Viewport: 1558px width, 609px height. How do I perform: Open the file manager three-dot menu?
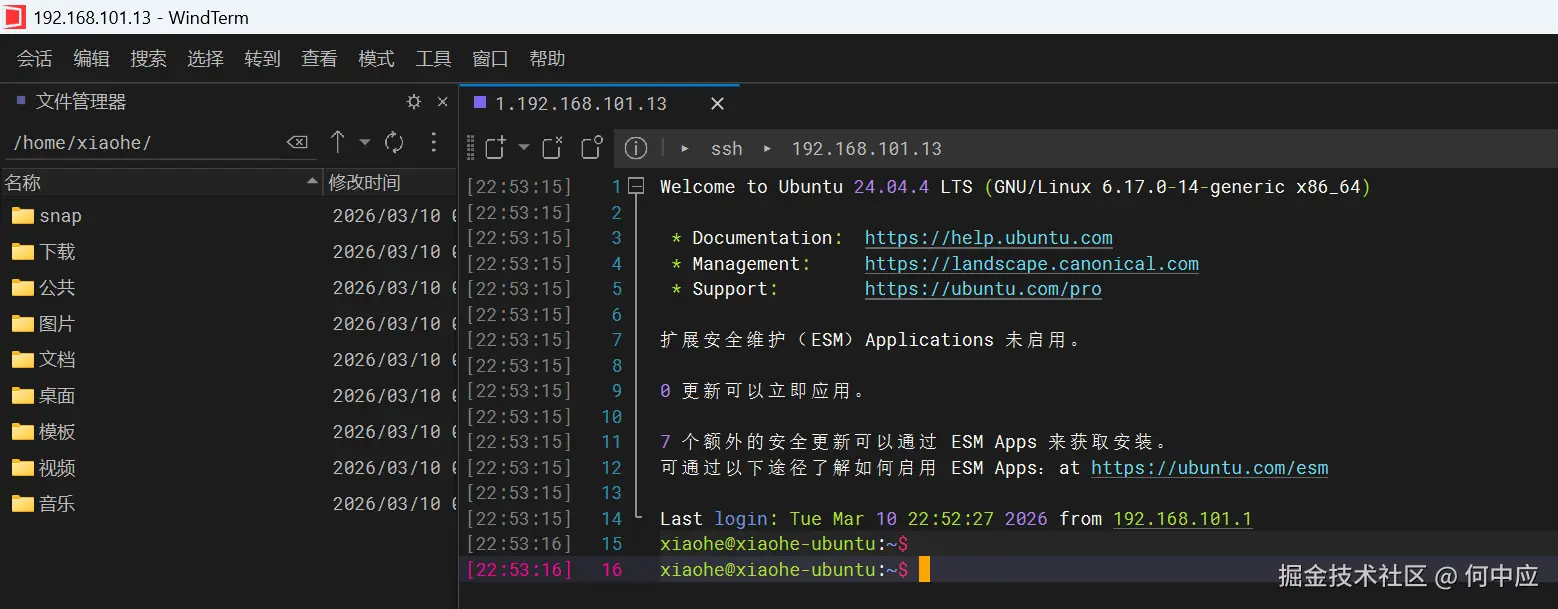click(433, 143)
